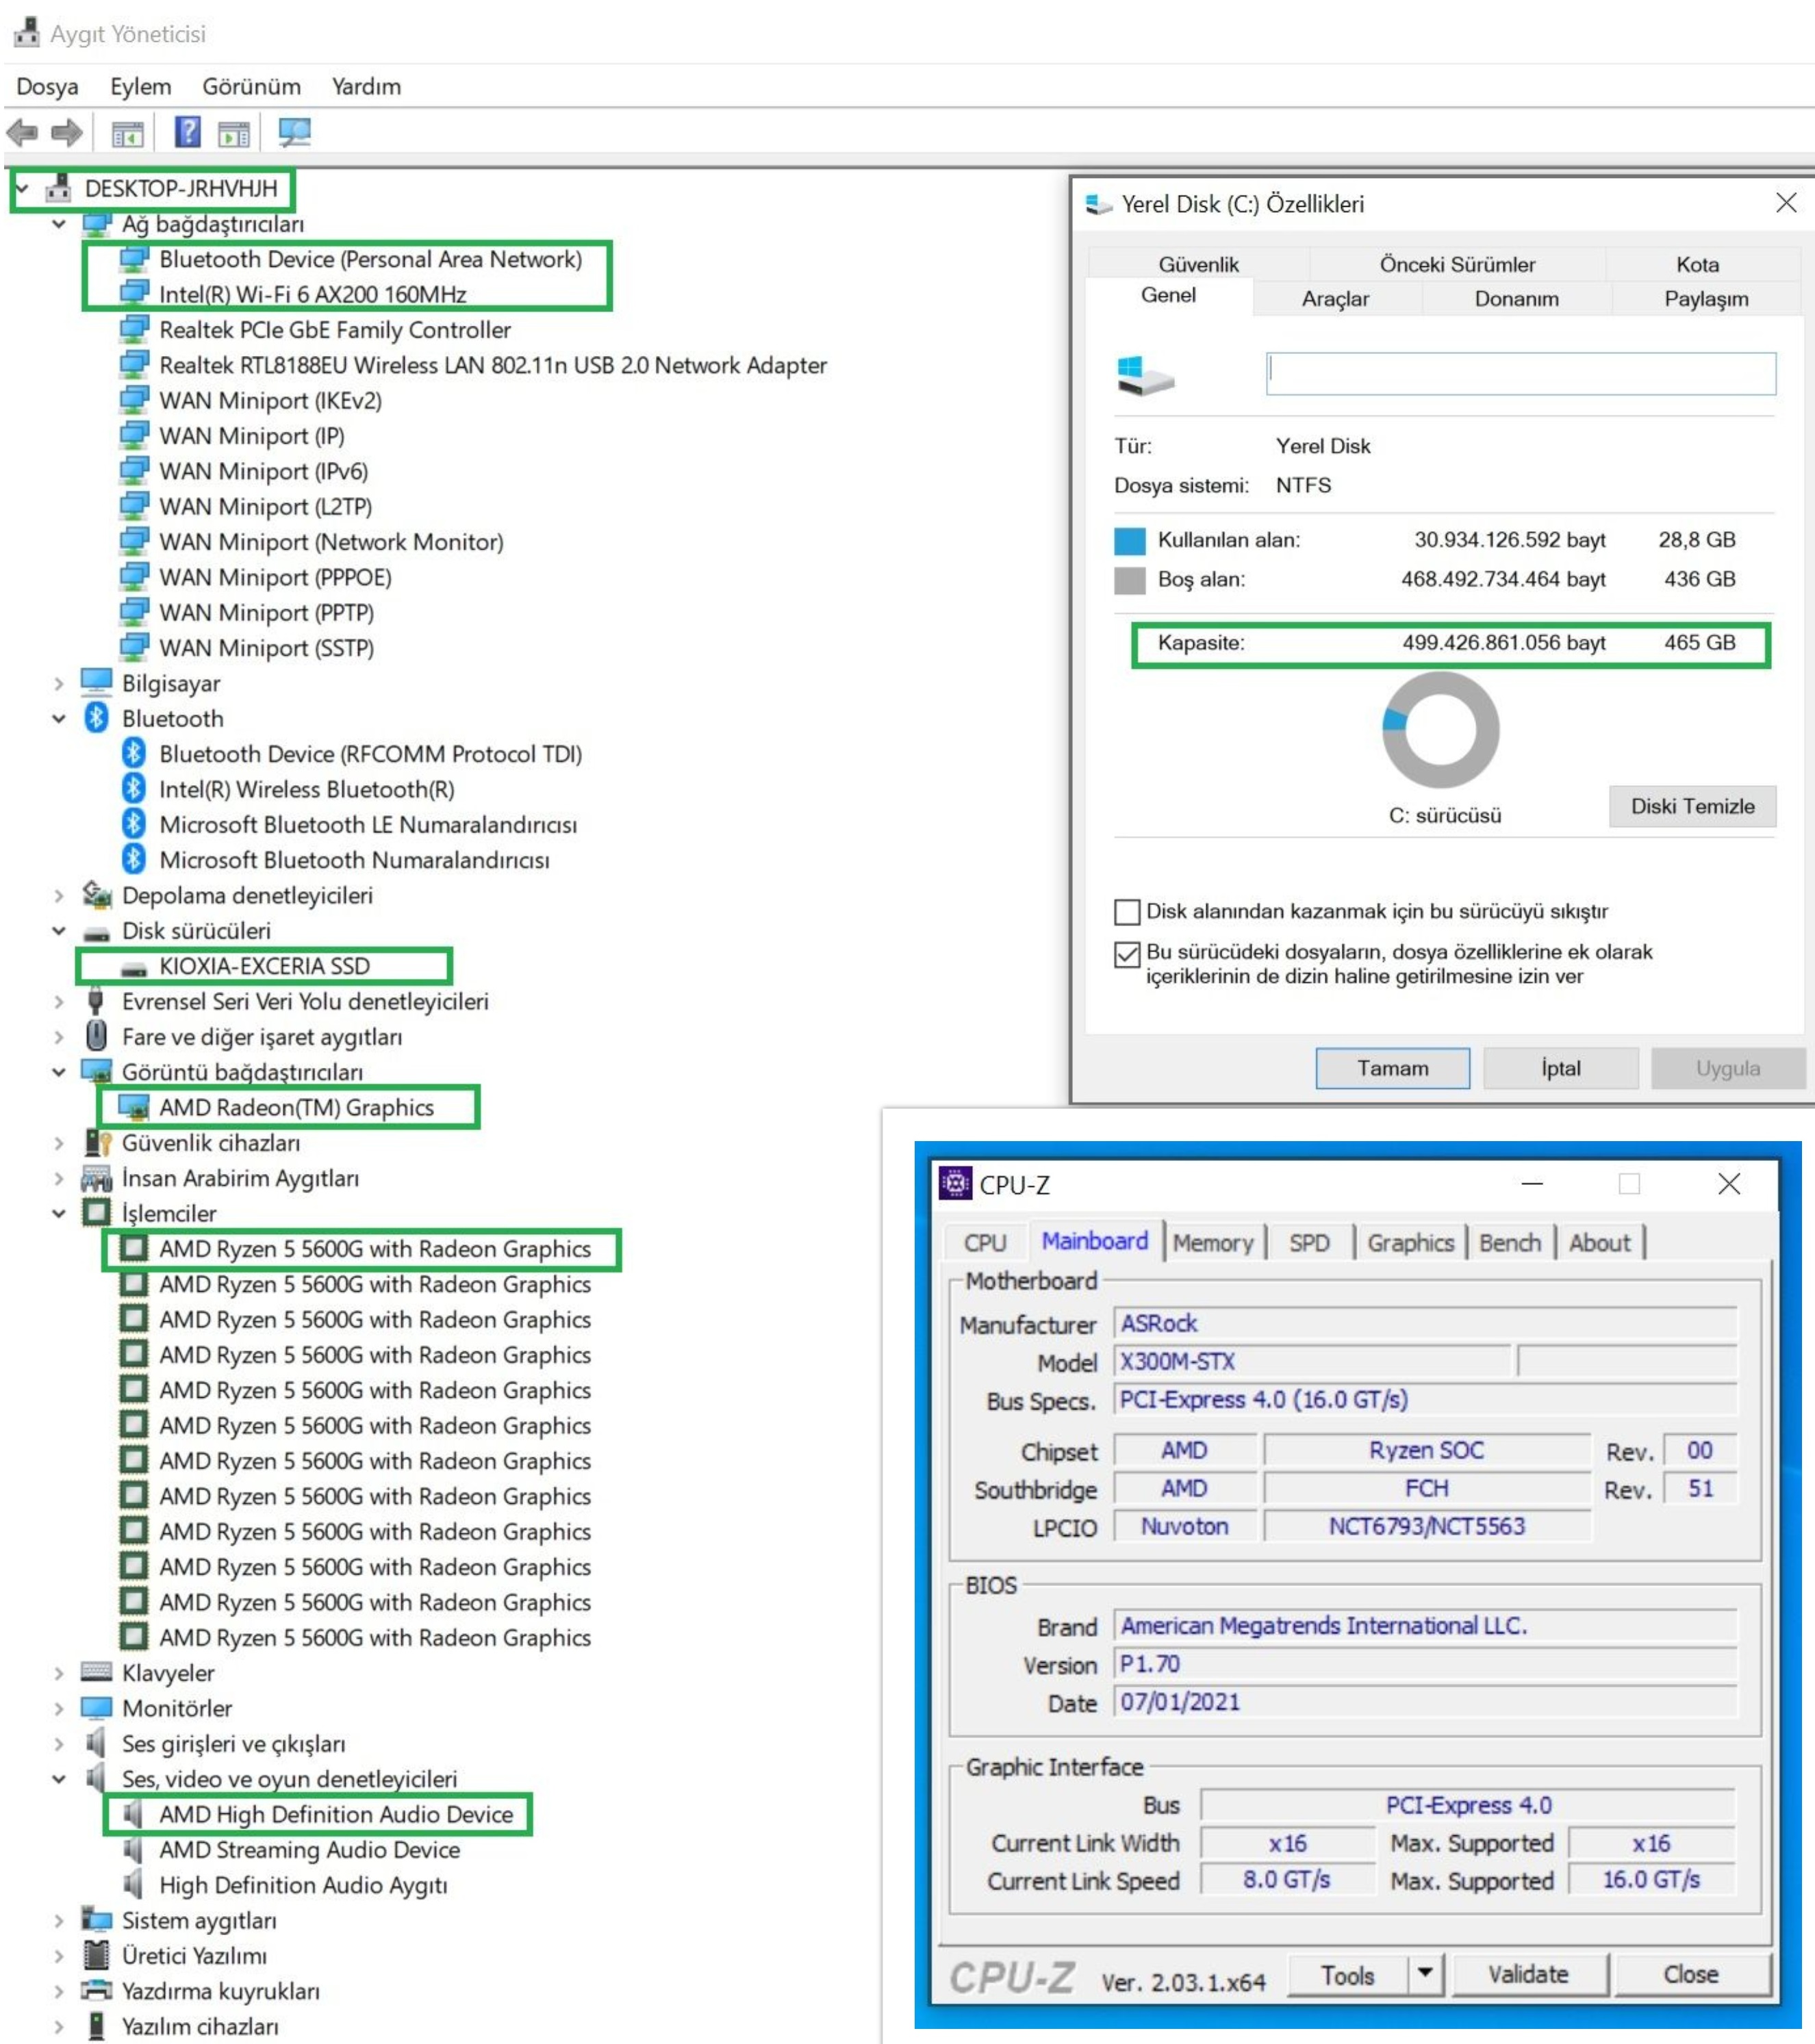Click the Evrensel Seri Veri Yolu denetleyicileri icon

tap(96, 1000)
